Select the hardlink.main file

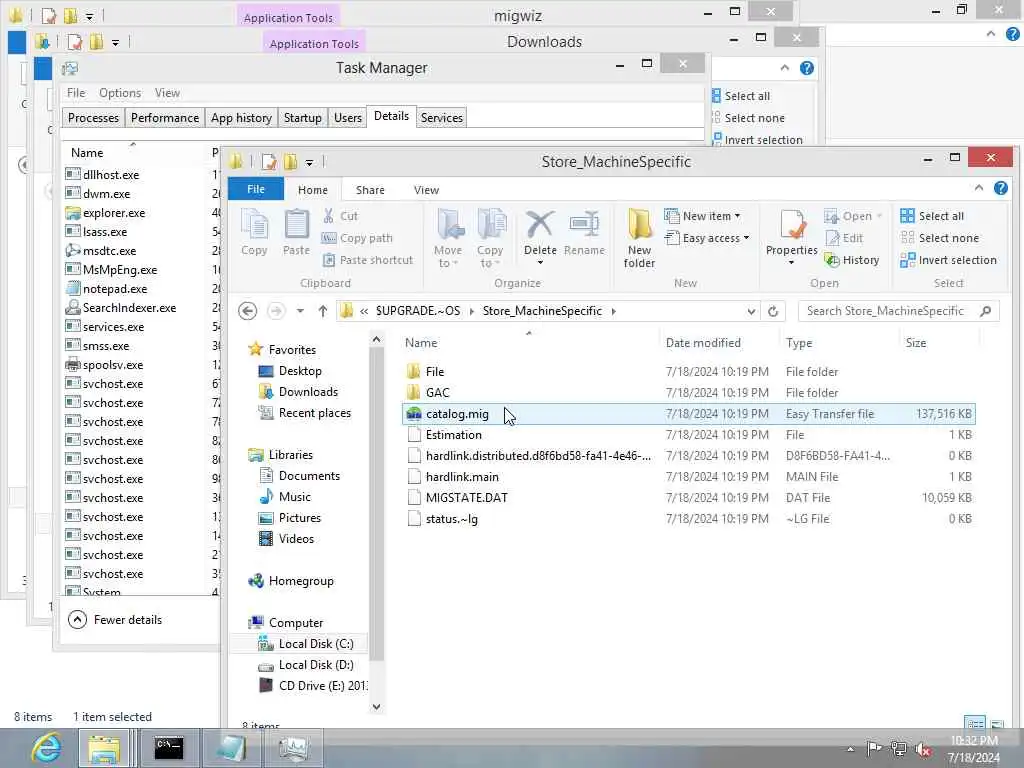click(x=689, y=477)
